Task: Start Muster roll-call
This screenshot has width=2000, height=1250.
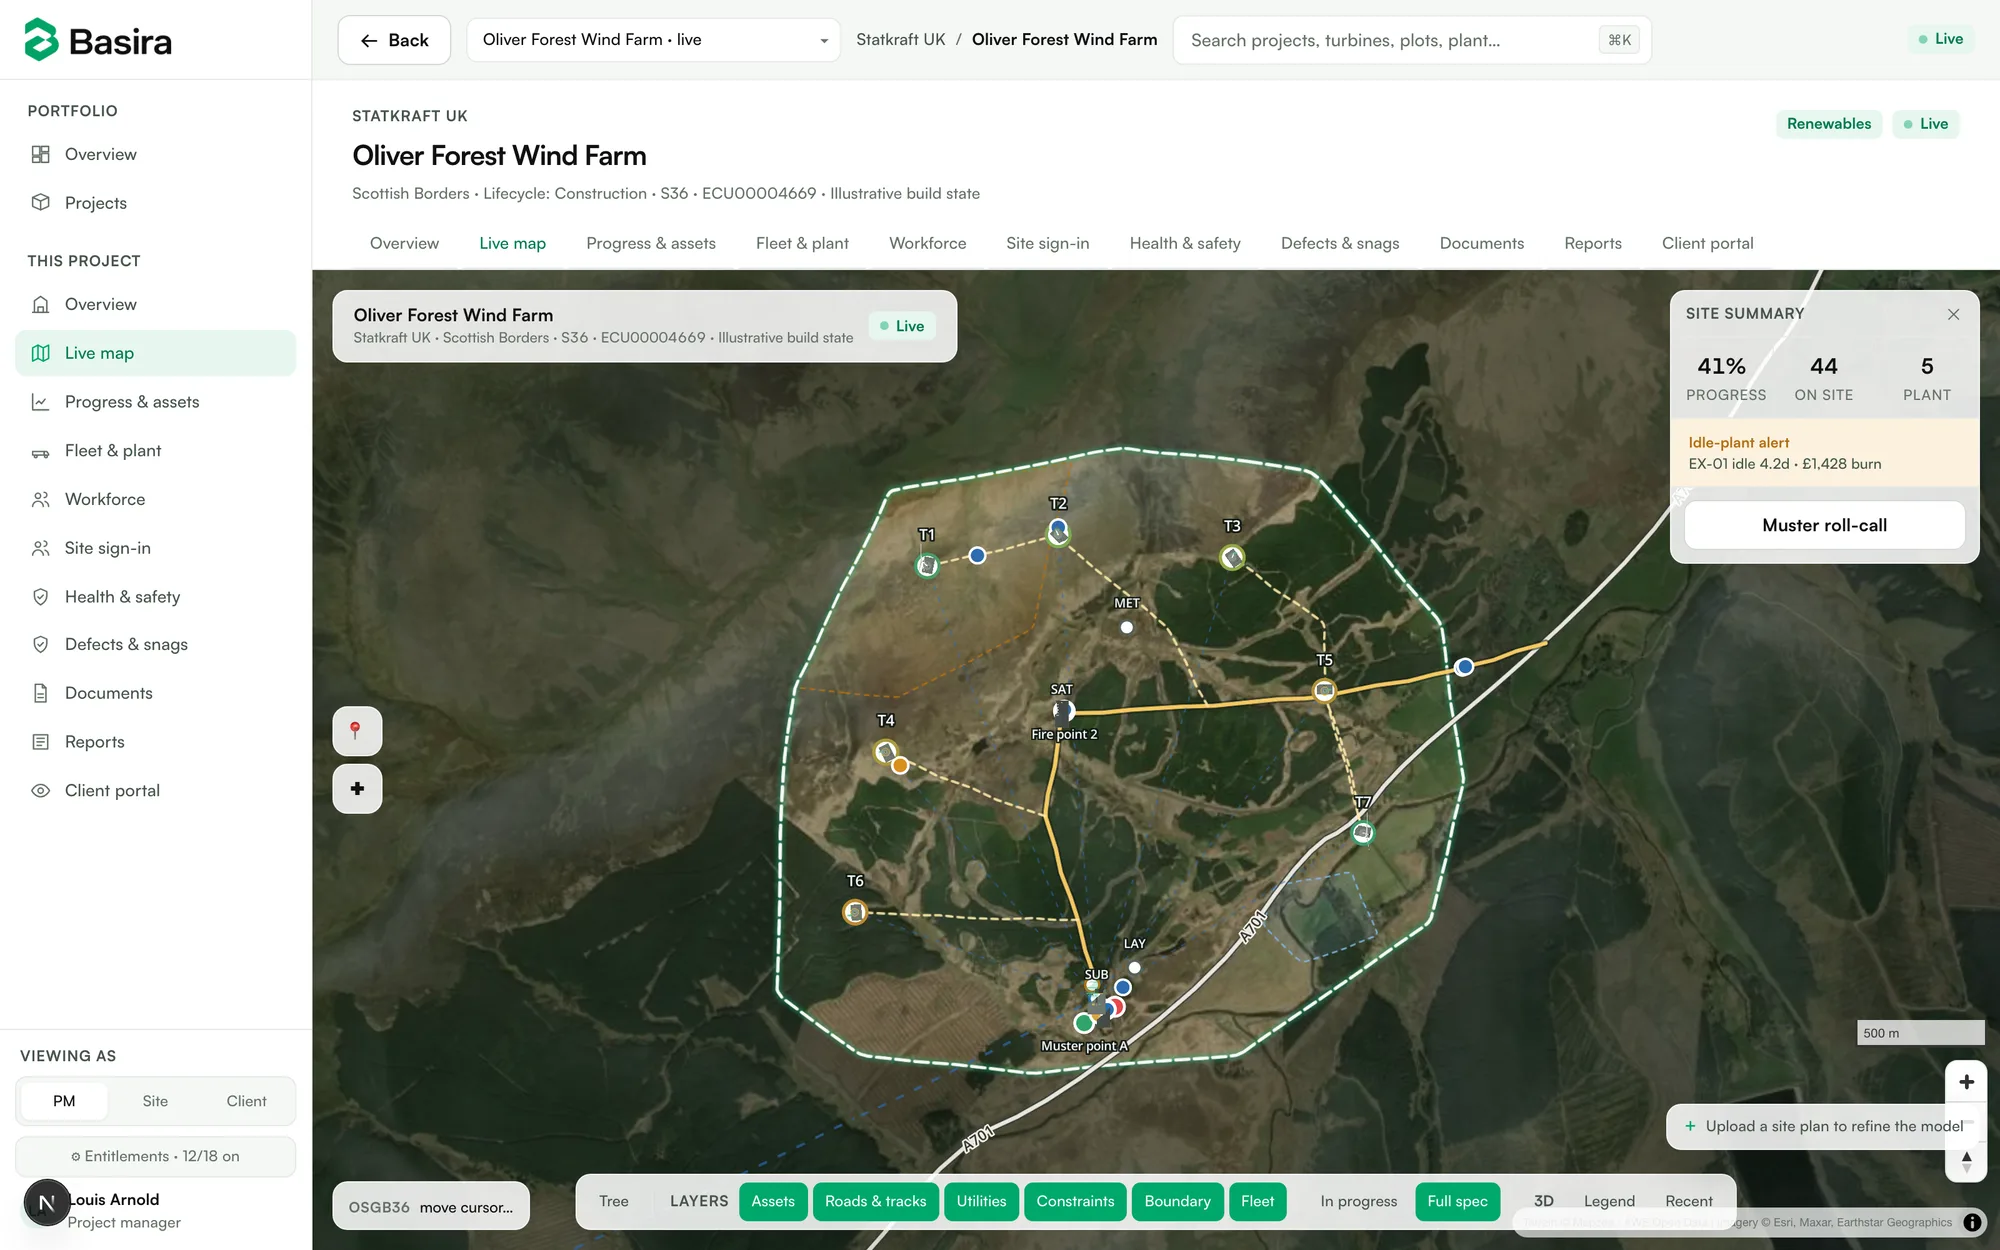Action: point(1824,525)
